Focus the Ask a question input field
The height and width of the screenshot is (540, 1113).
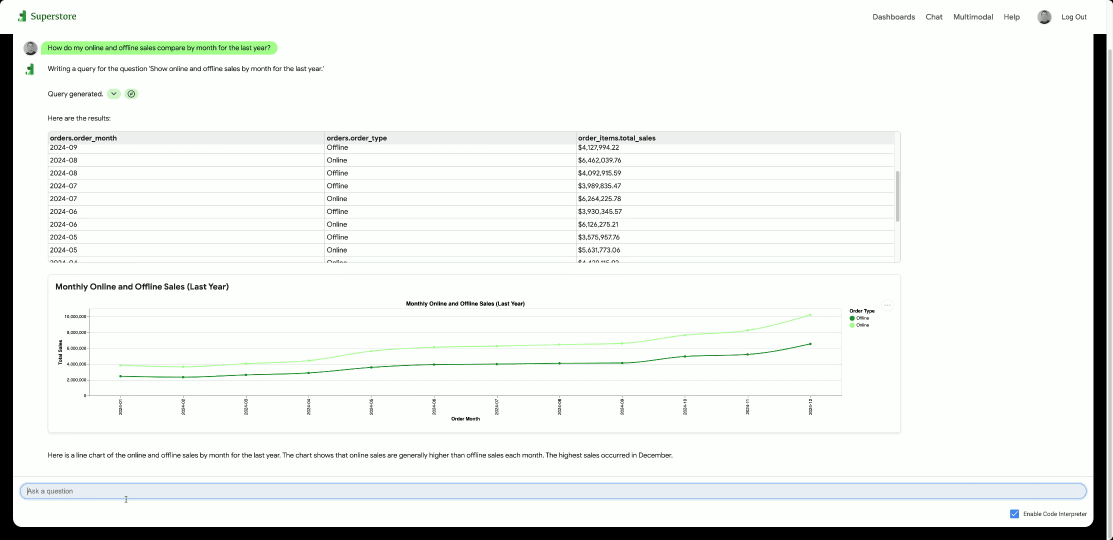coord(553,491)
